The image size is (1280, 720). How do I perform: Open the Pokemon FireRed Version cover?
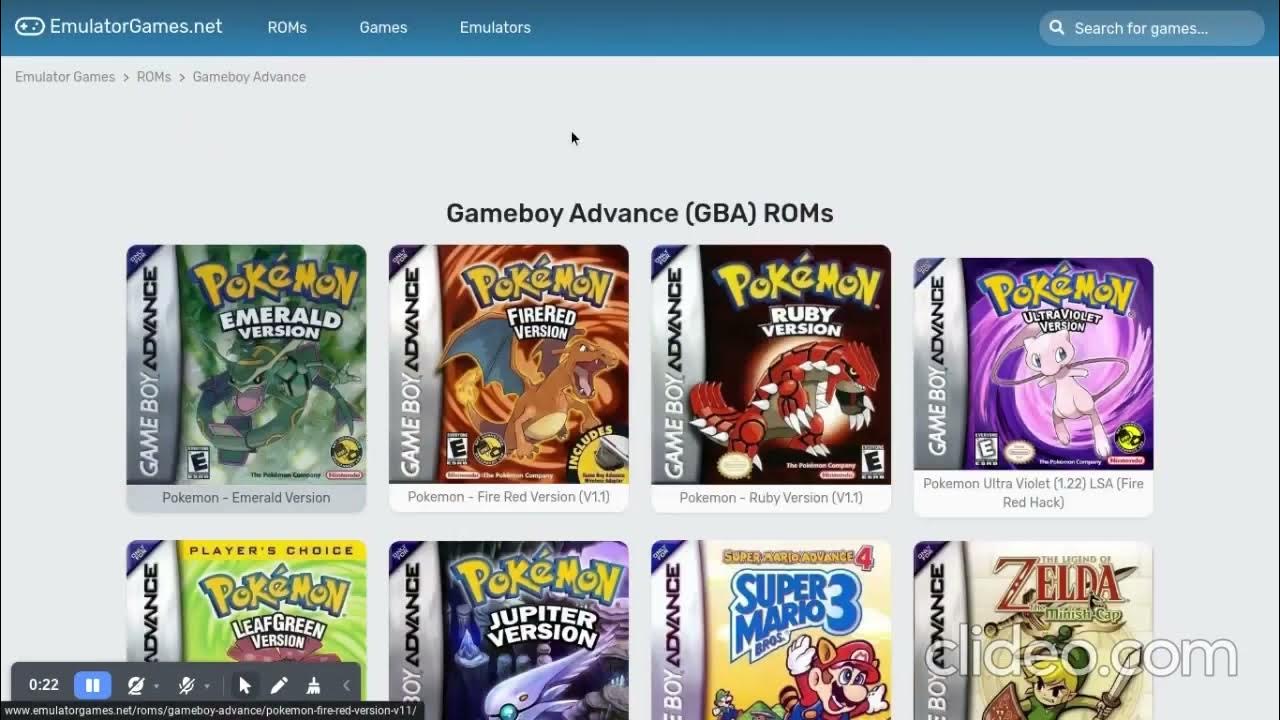click(508, 364)
